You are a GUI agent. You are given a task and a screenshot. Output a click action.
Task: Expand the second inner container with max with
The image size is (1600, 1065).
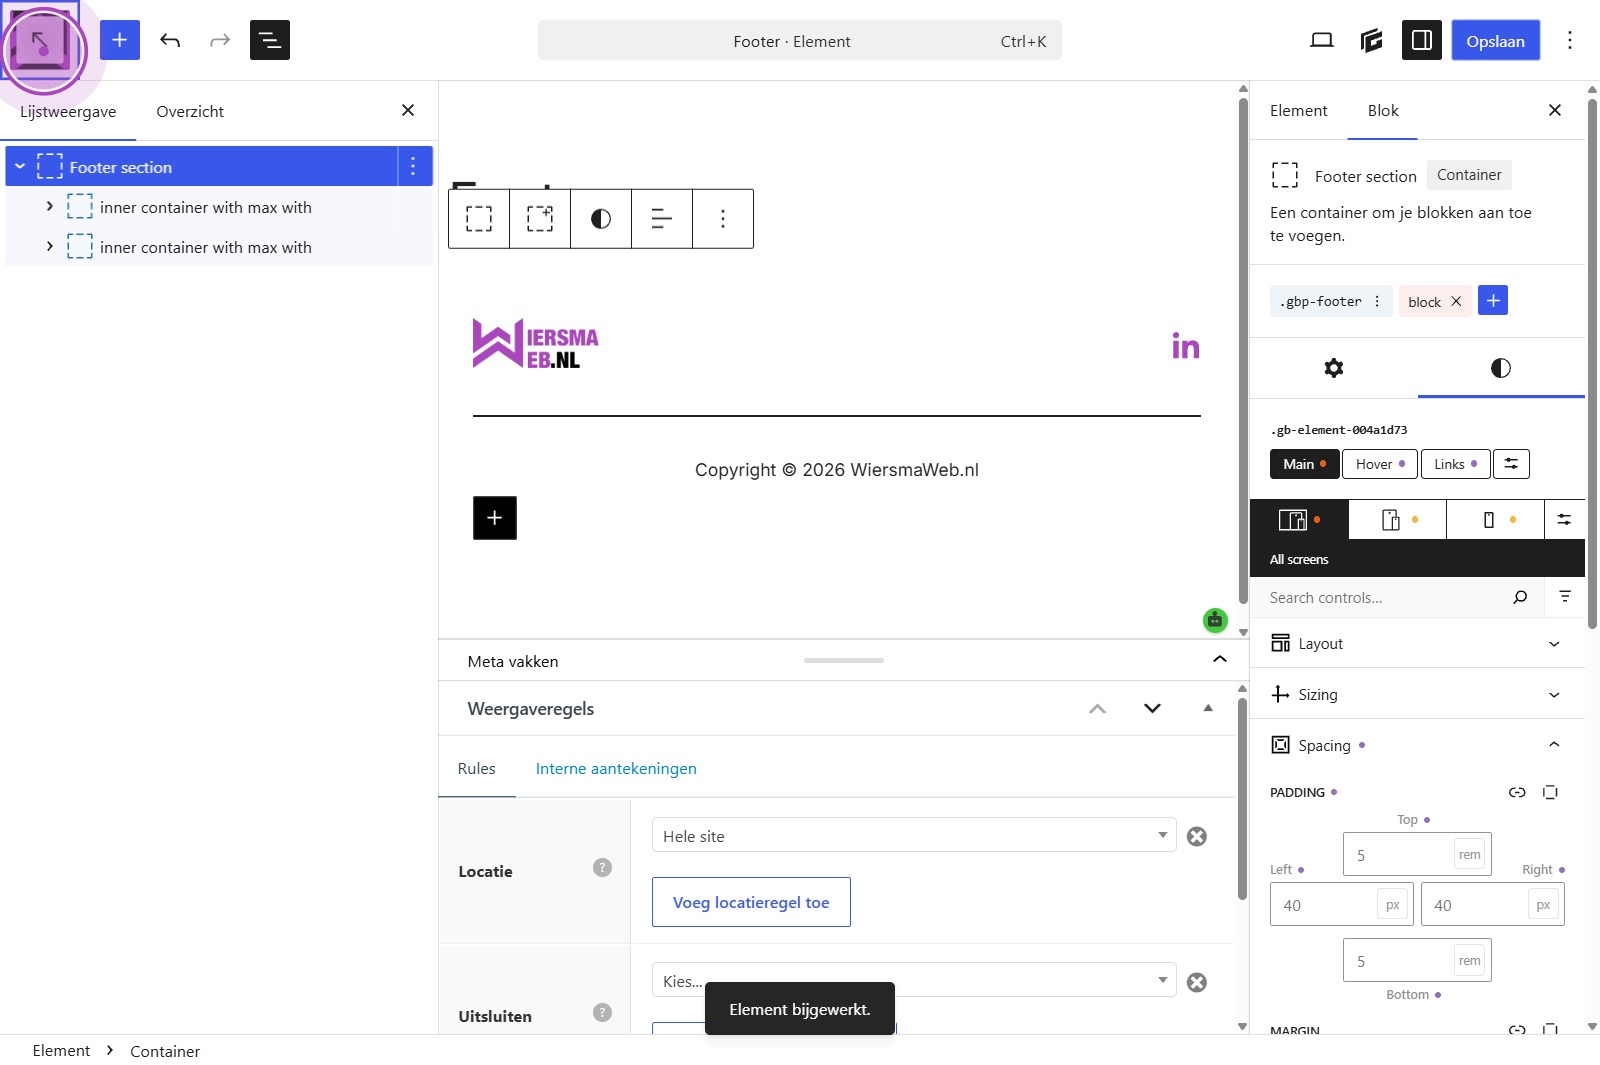point(49,247)
